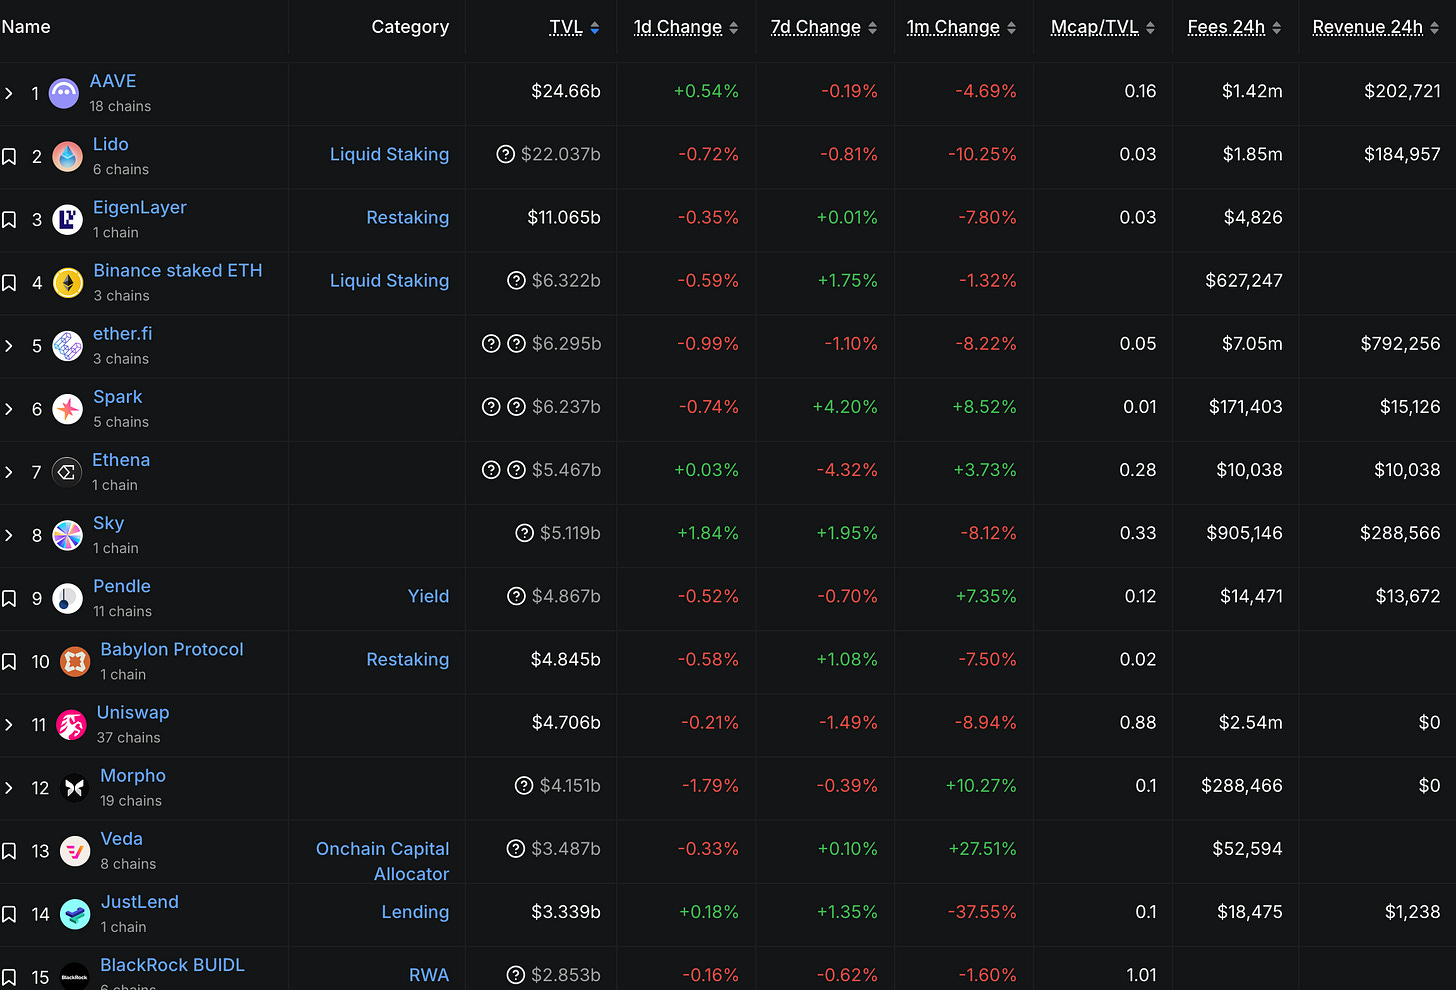Click the AAVE protocol logo icon
The width and height of the screenshot is (1456, 990).
(64, 94)
